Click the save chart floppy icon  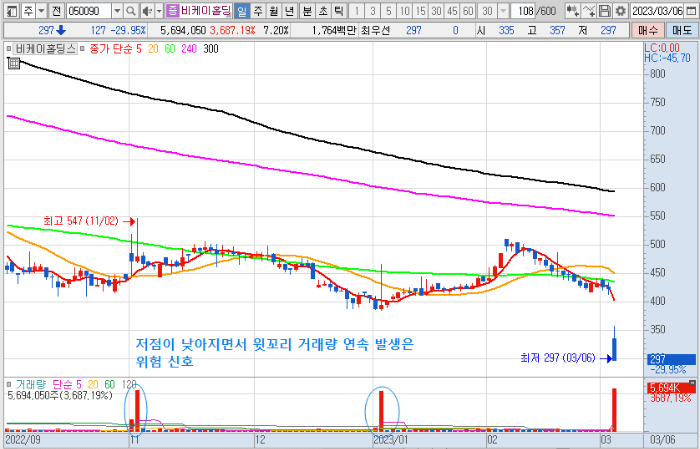(x=604, y=11)
